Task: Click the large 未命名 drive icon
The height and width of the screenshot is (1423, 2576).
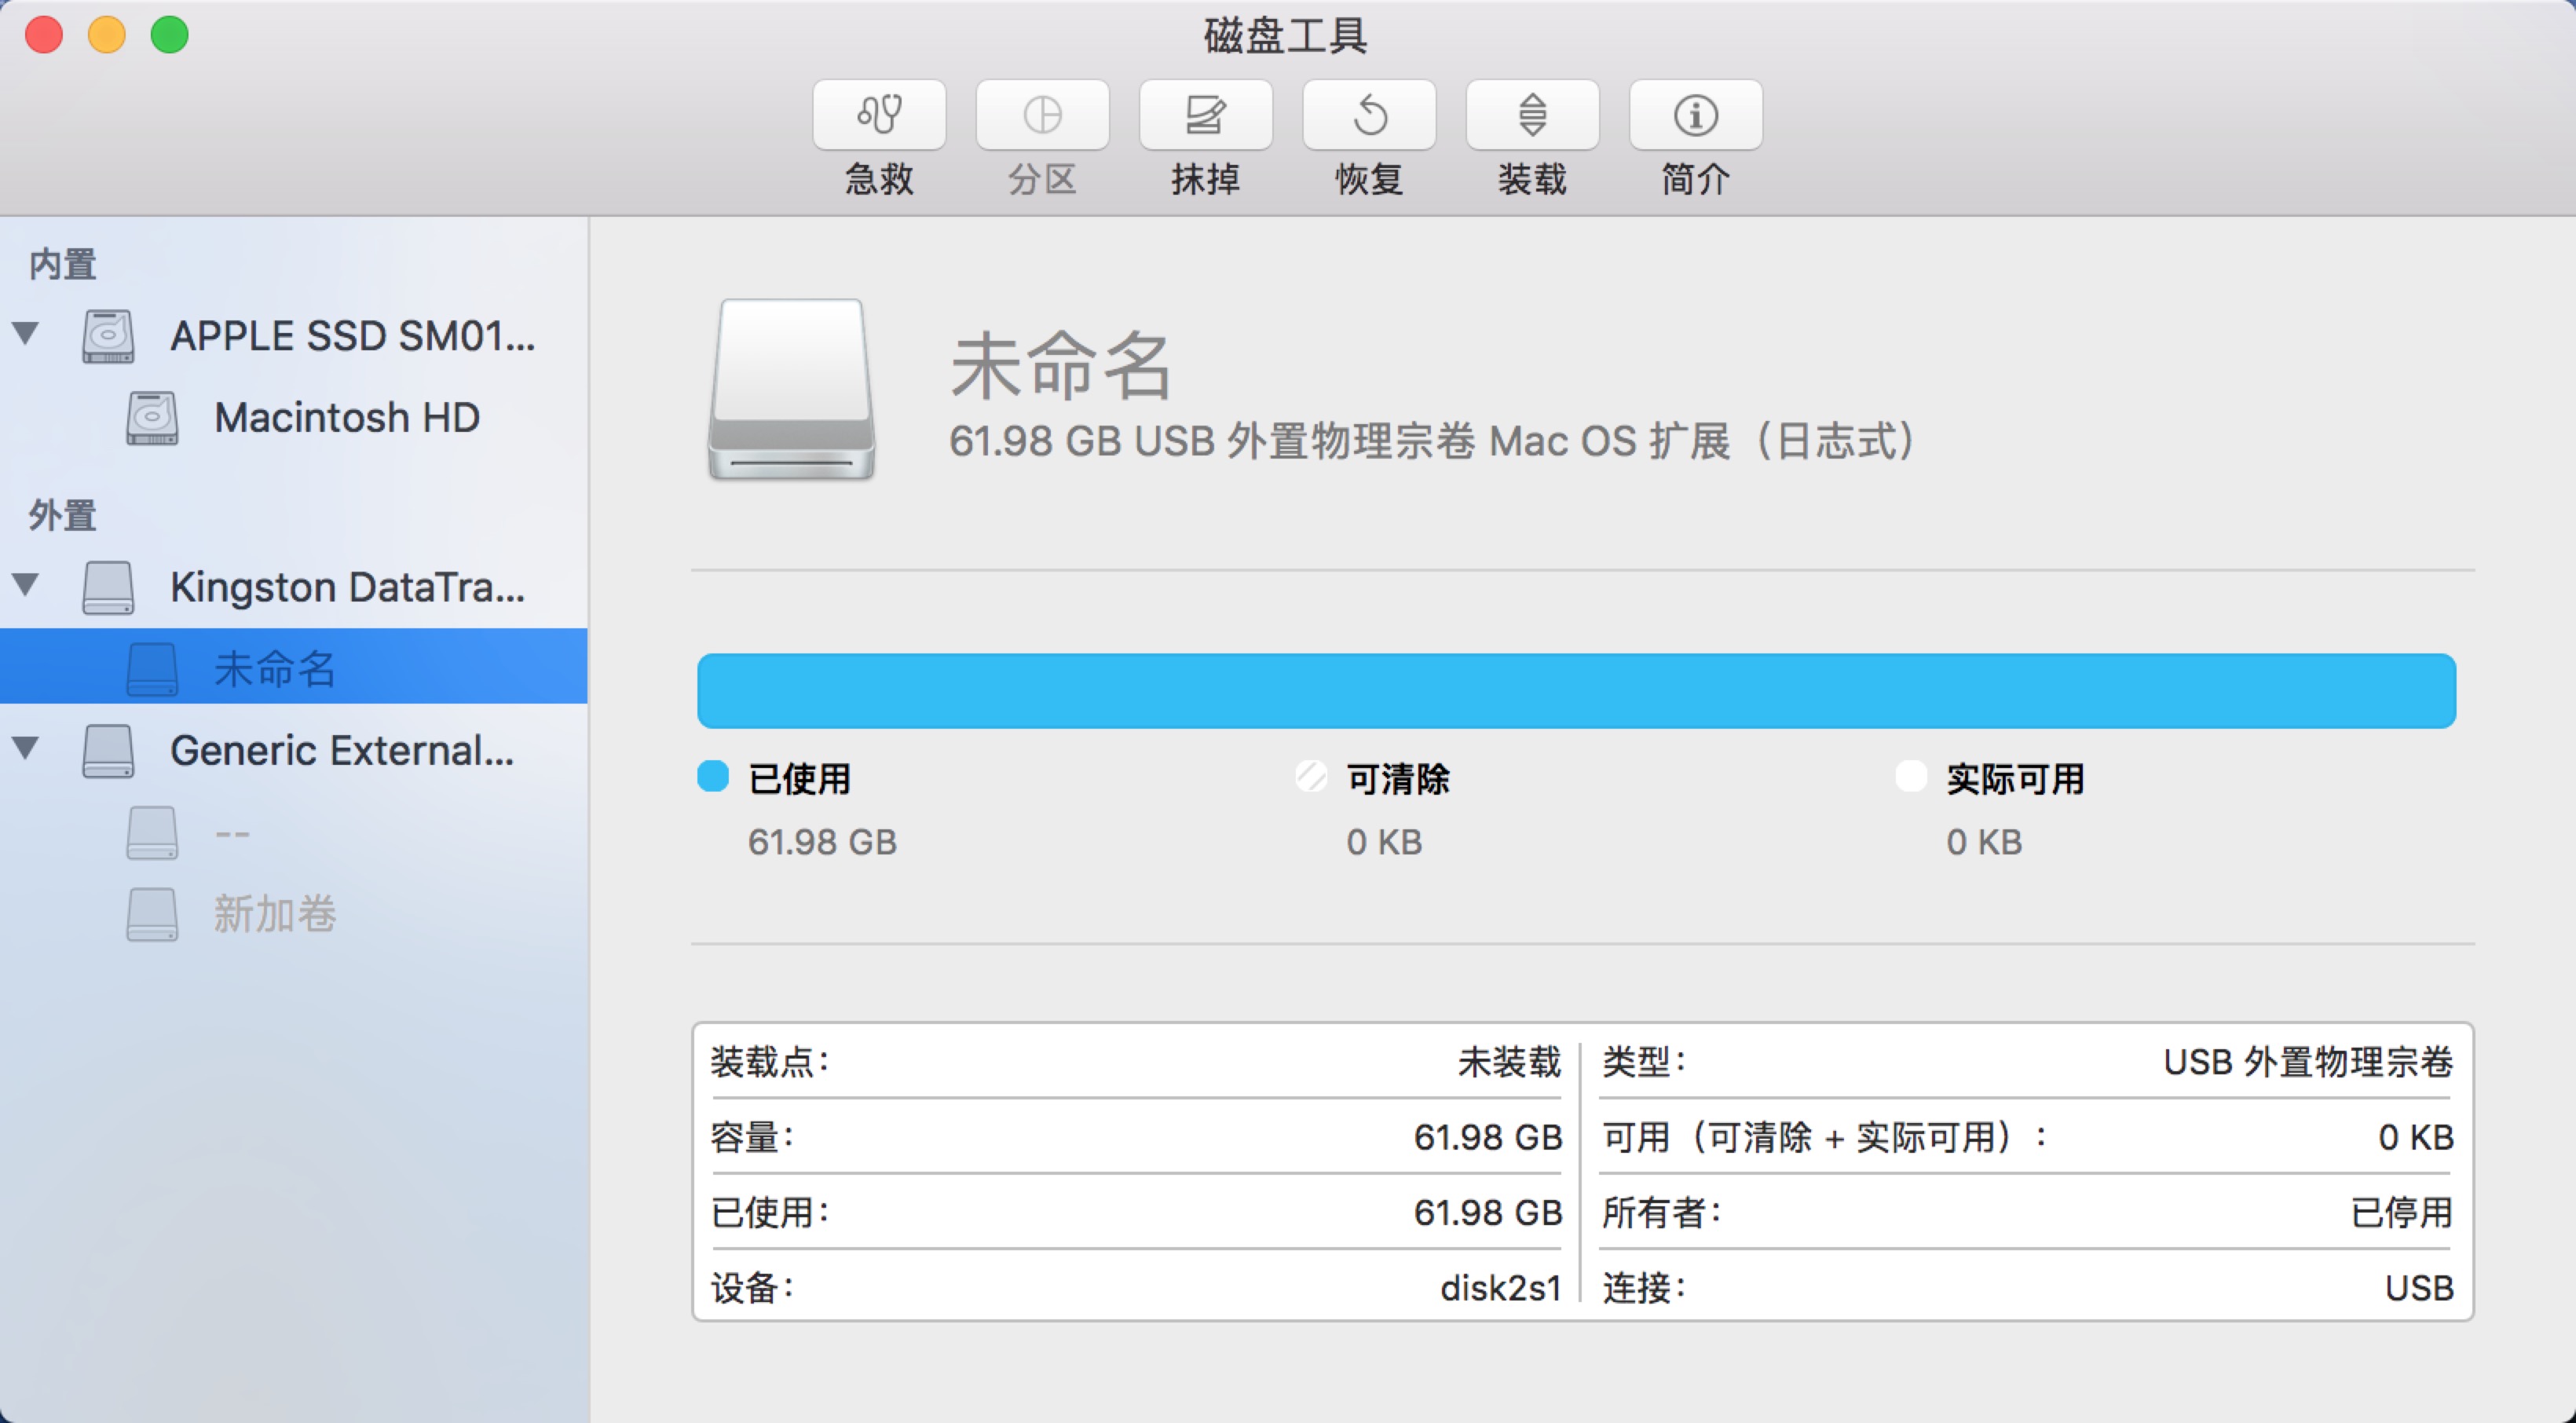Action: click(791, 390)
